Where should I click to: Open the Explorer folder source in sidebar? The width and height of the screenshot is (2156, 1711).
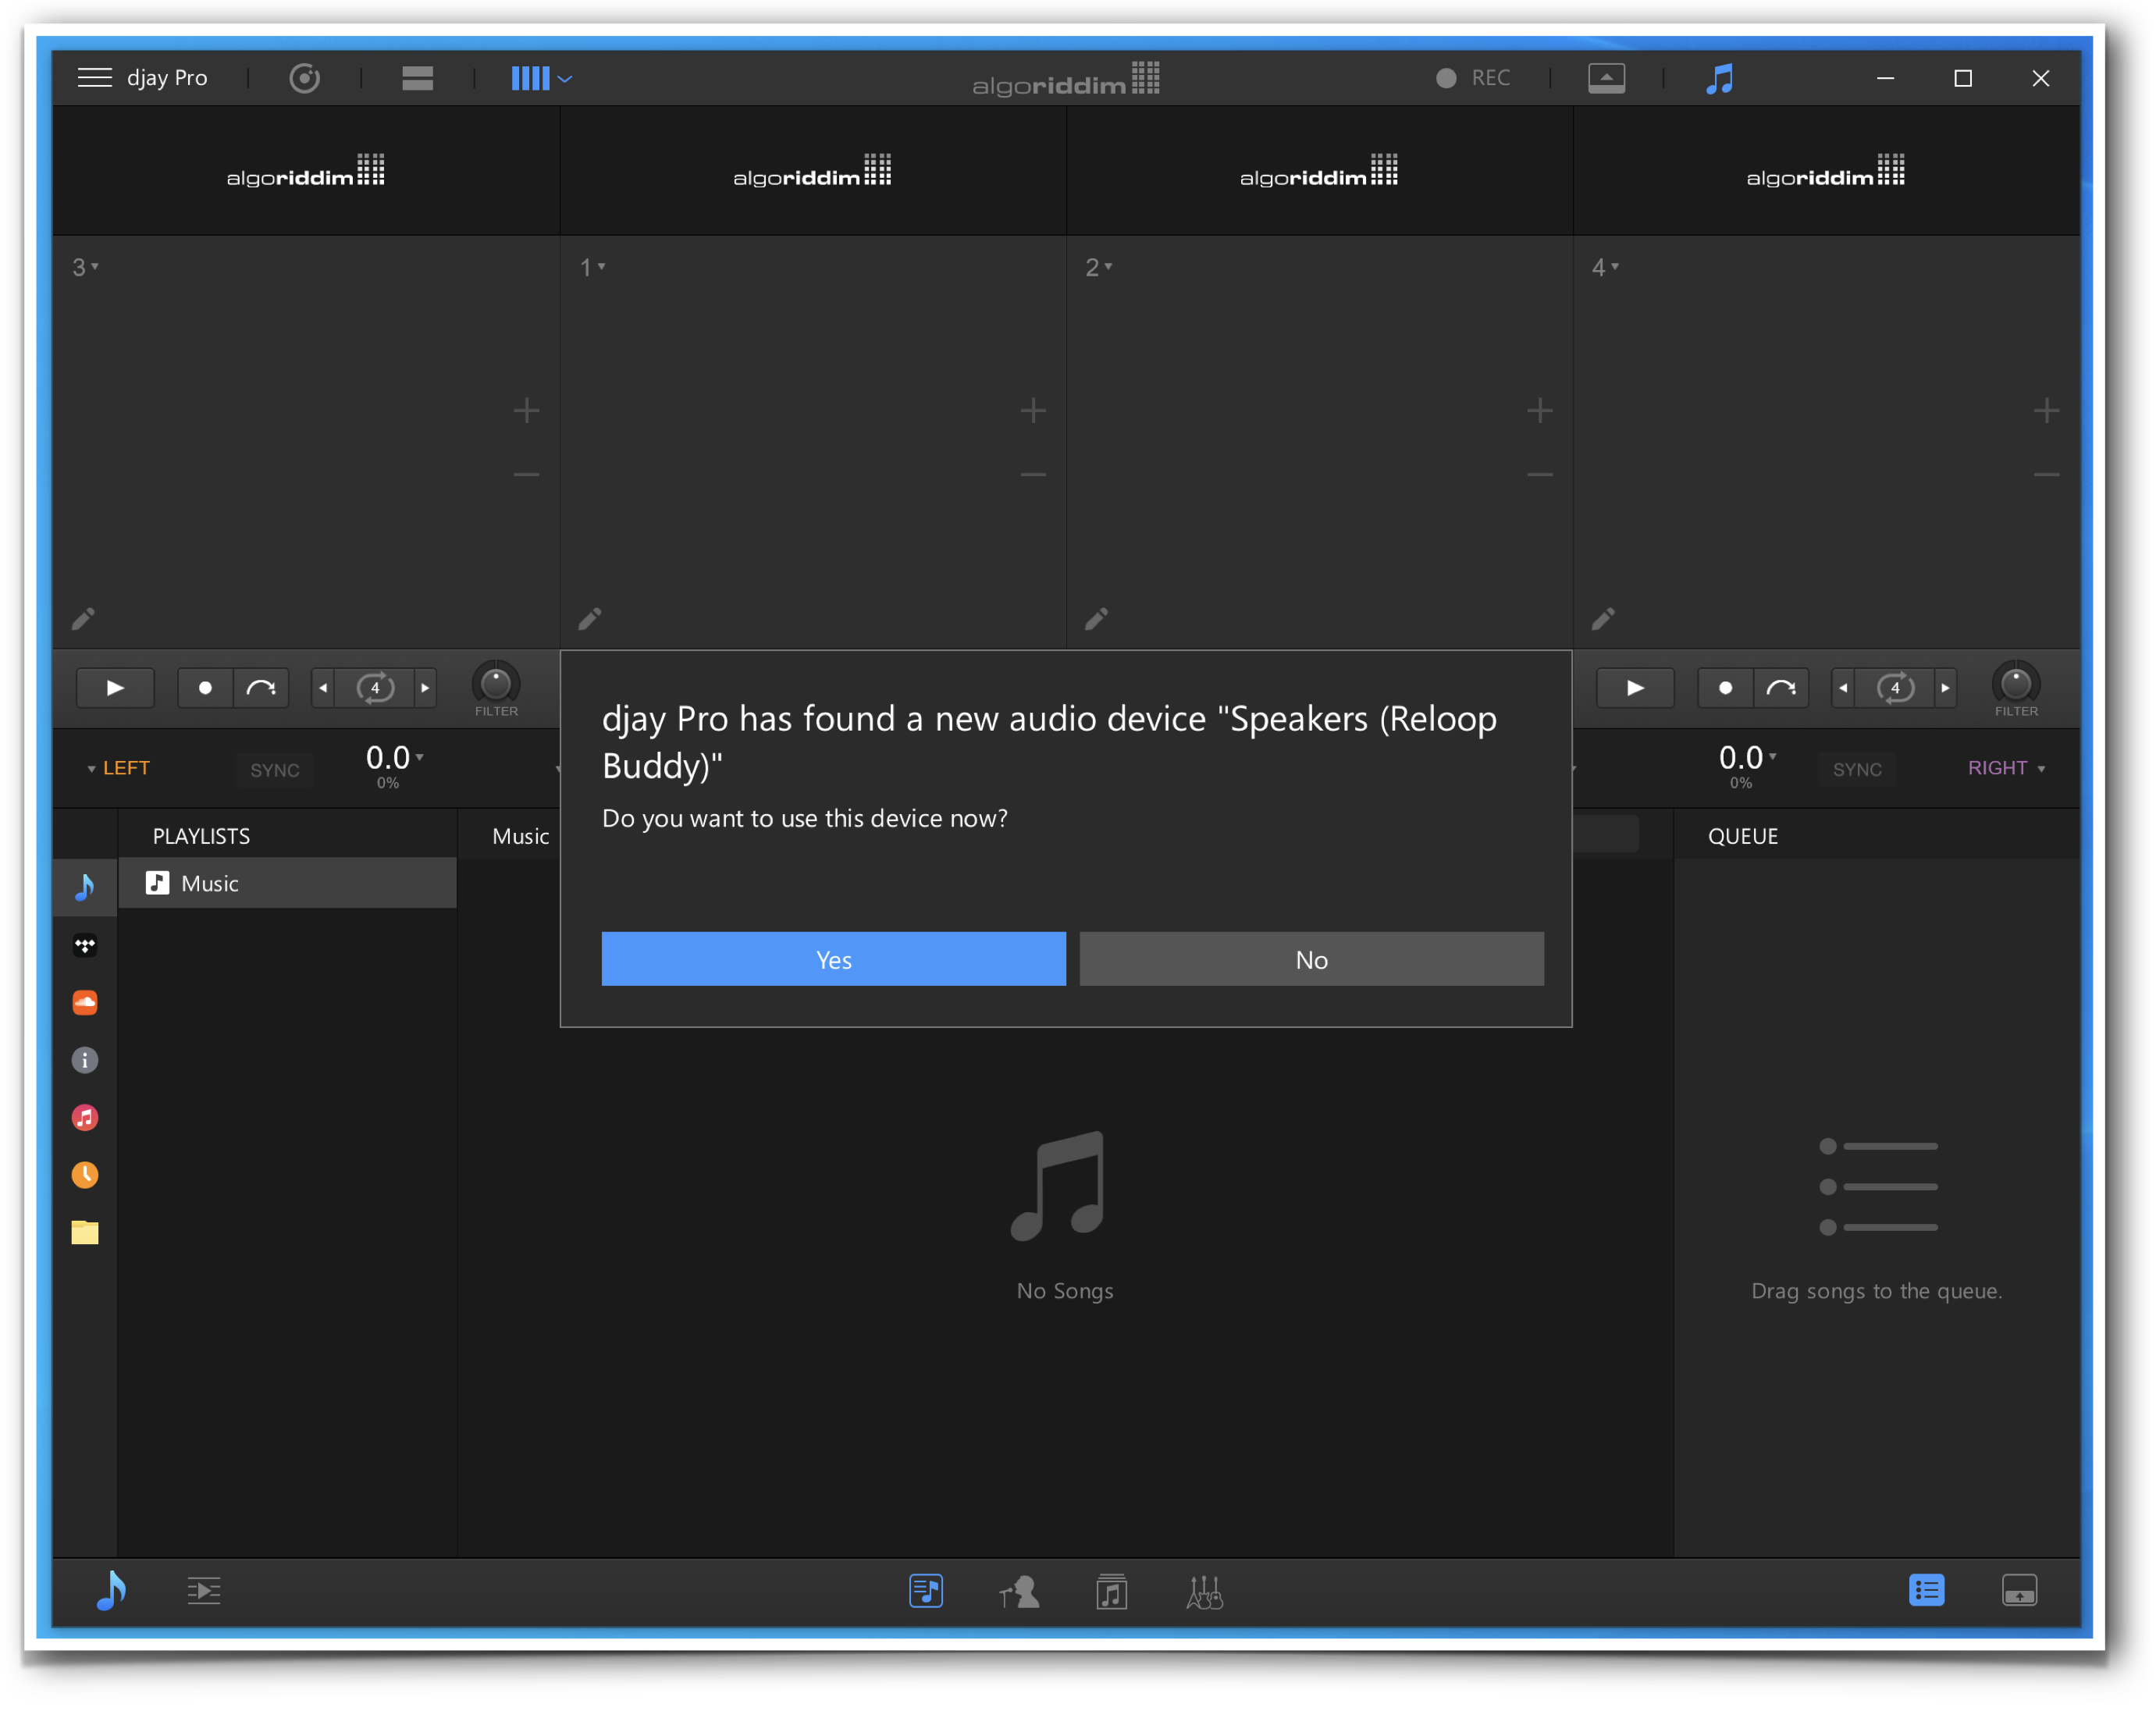85,1232
